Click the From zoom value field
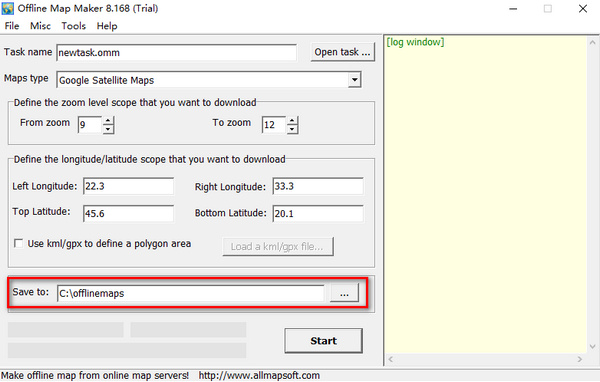 (x=90, y=125)
